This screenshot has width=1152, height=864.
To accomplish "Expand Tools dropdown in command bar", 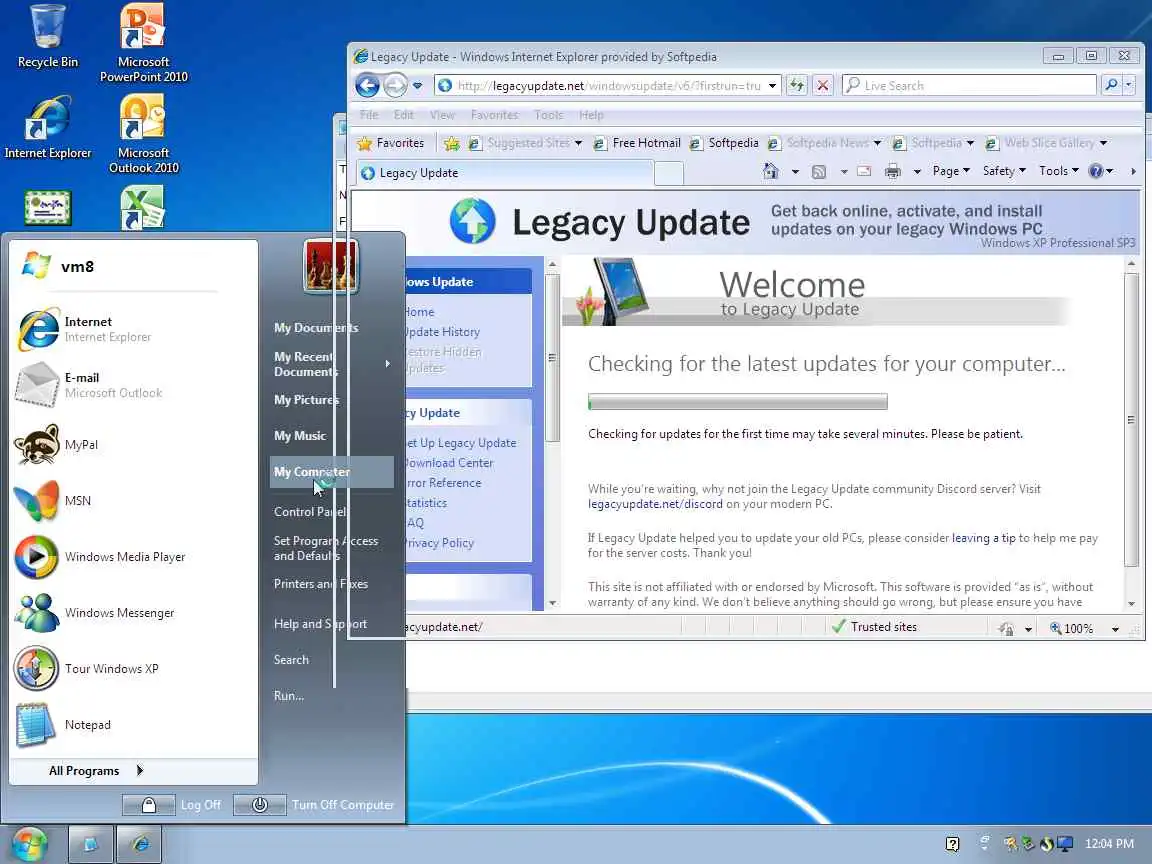I will coord(1059,171).
